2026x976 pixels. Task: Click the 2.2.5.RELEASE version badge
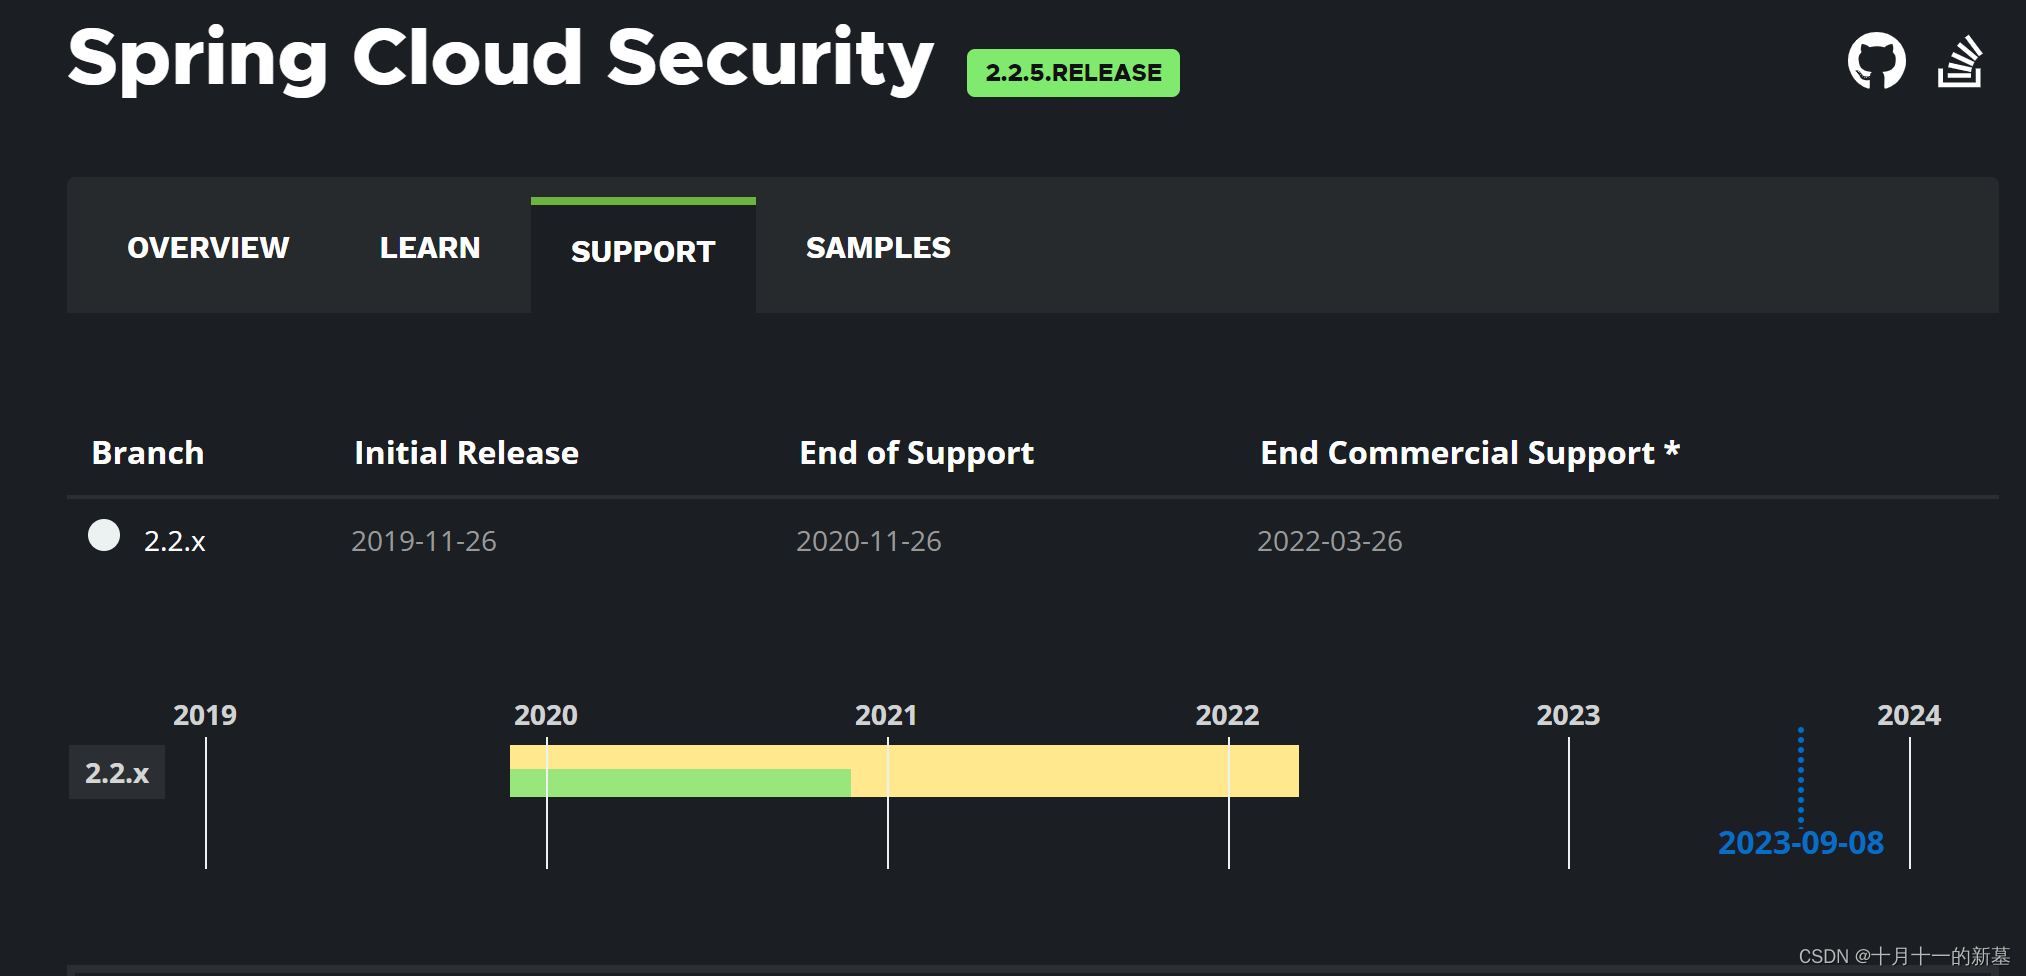pos(1072,72)
